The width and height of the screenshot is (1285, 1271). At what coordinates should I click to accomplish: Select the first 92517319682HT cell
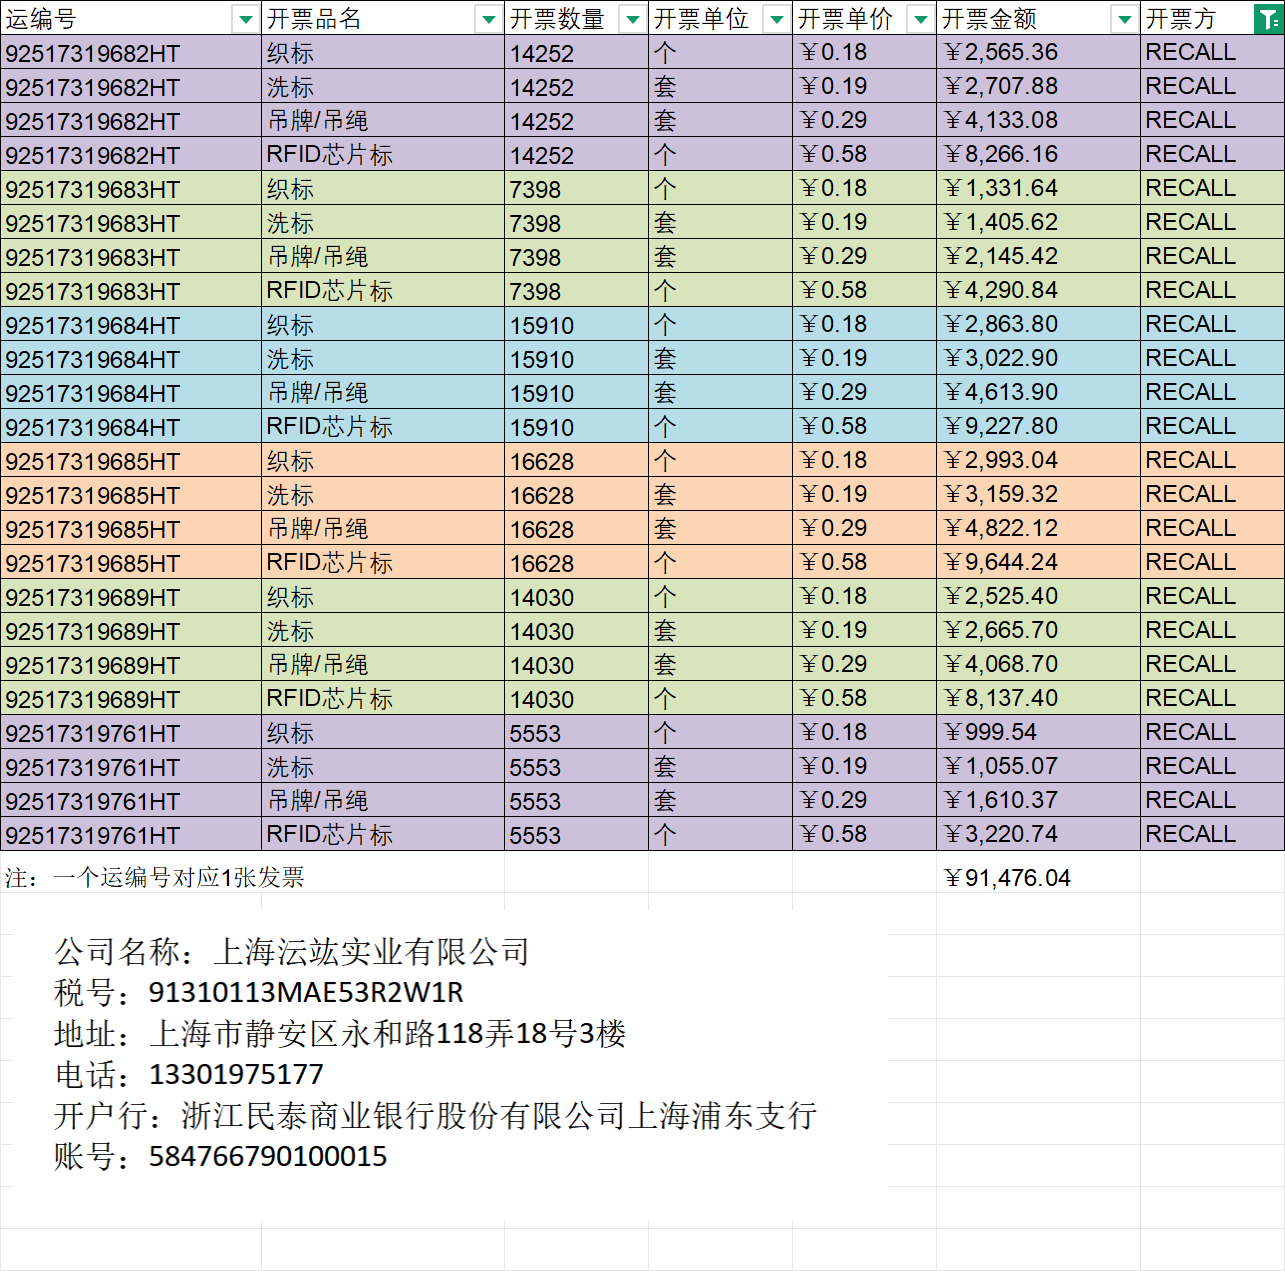[93, 53]
